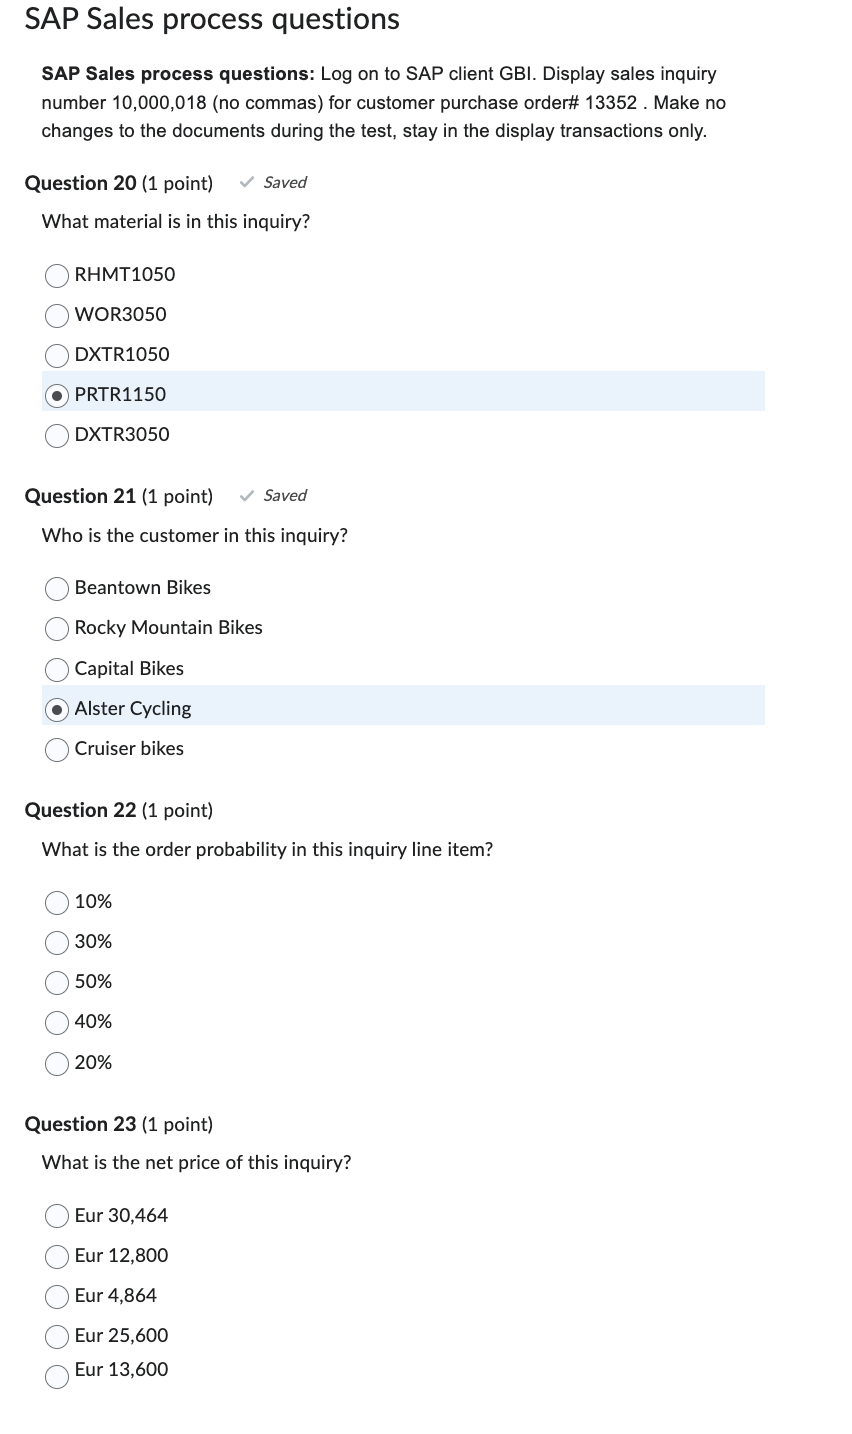
Task: Click the Saved checkmark for question 20
Action: coord(246,183)
